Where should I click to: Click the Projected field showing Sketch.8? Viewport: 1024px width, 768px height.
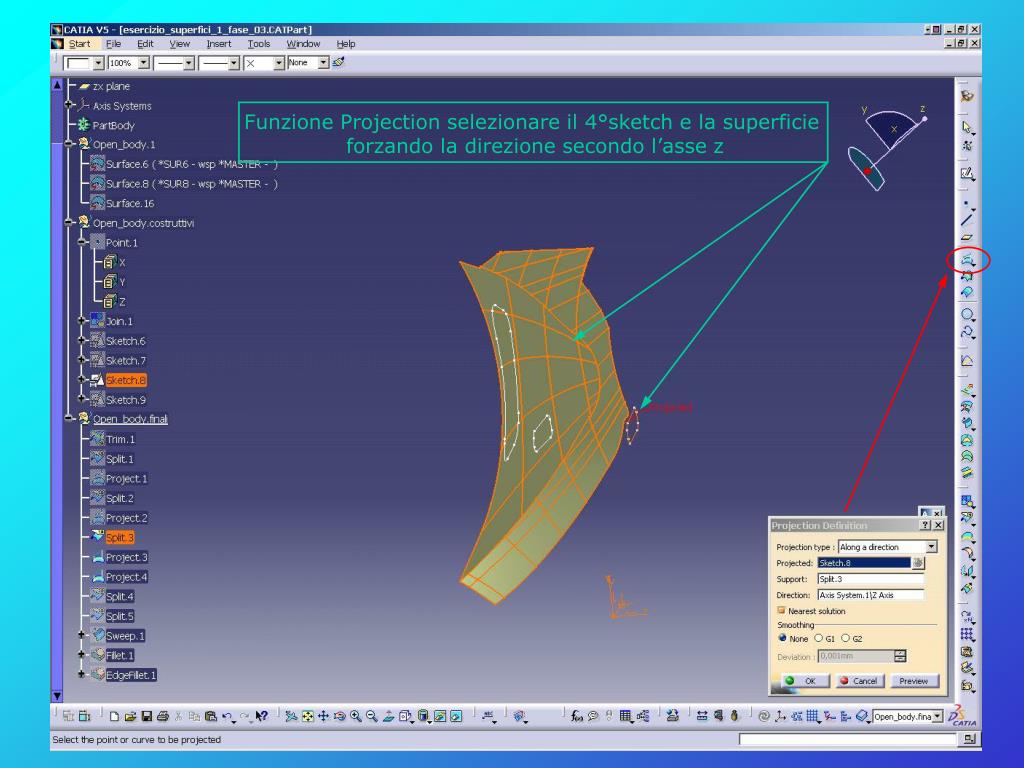pyautogui.click(x=864, y=563)
